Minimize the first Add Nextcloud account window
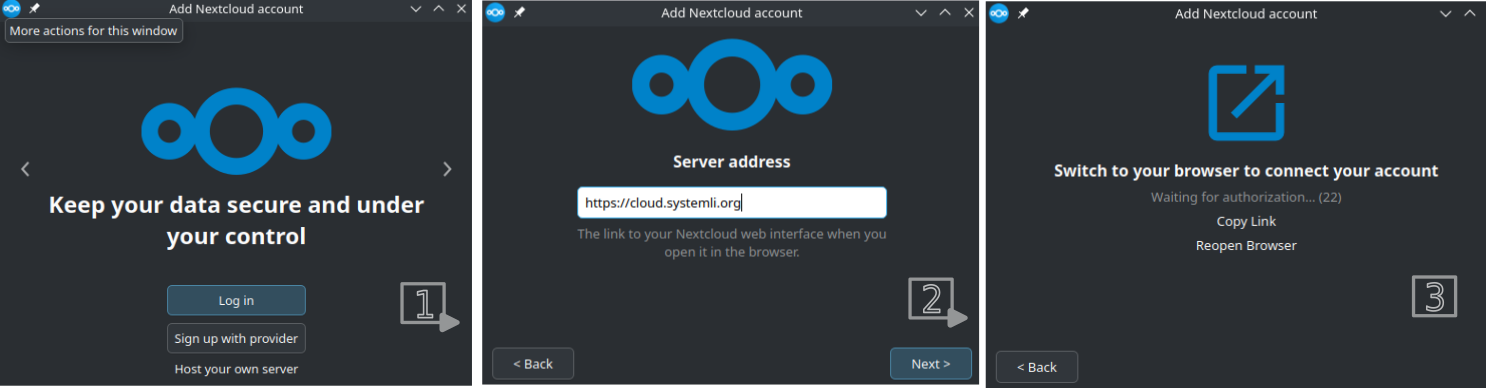 [x=416, y=9]
